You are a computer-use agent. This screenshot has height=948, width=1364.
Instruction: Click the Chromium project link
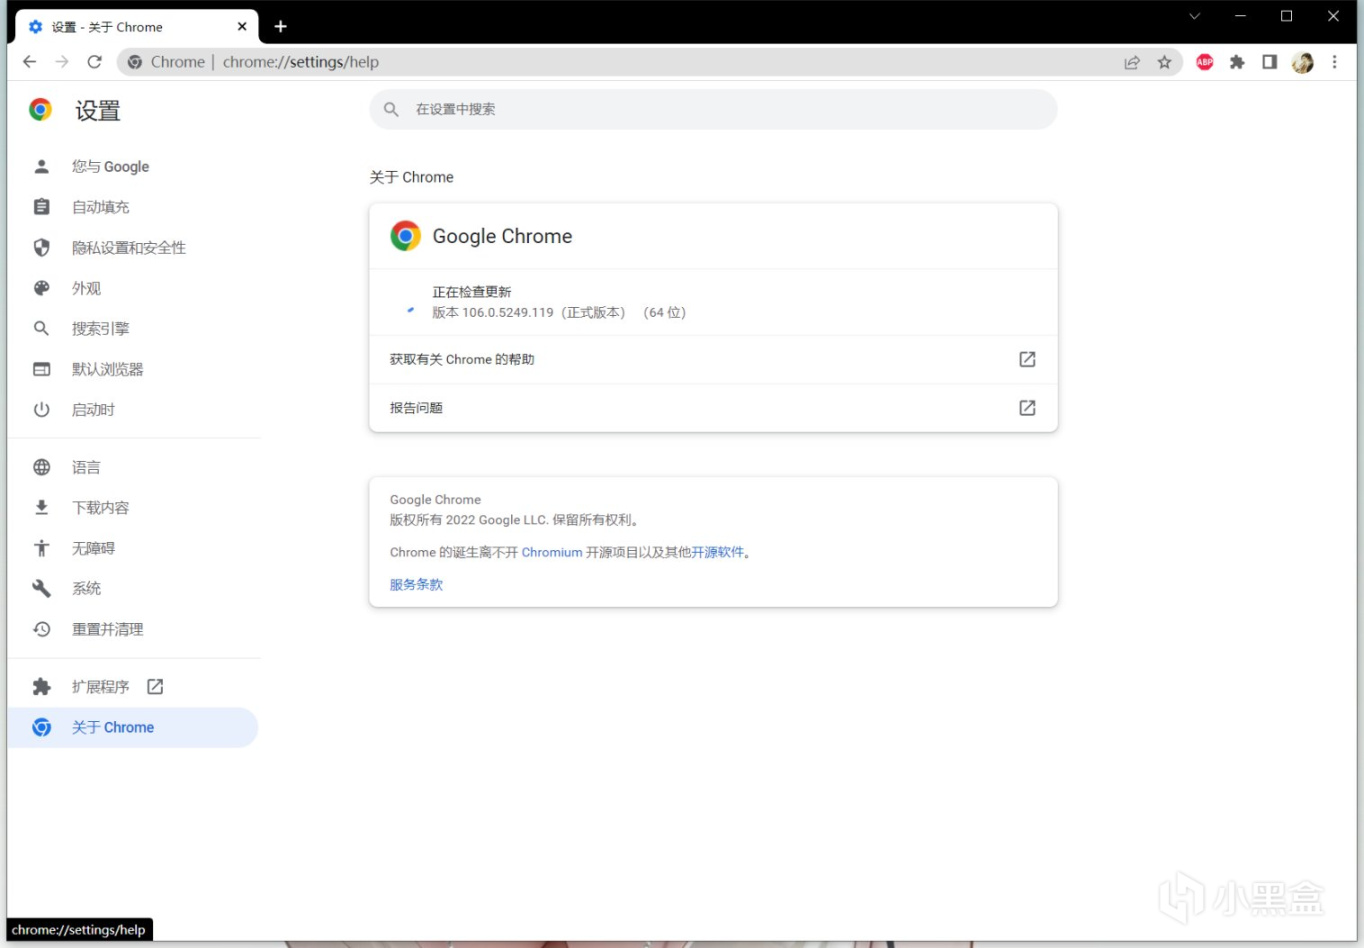pyautogui.click(x=552, y=551)
